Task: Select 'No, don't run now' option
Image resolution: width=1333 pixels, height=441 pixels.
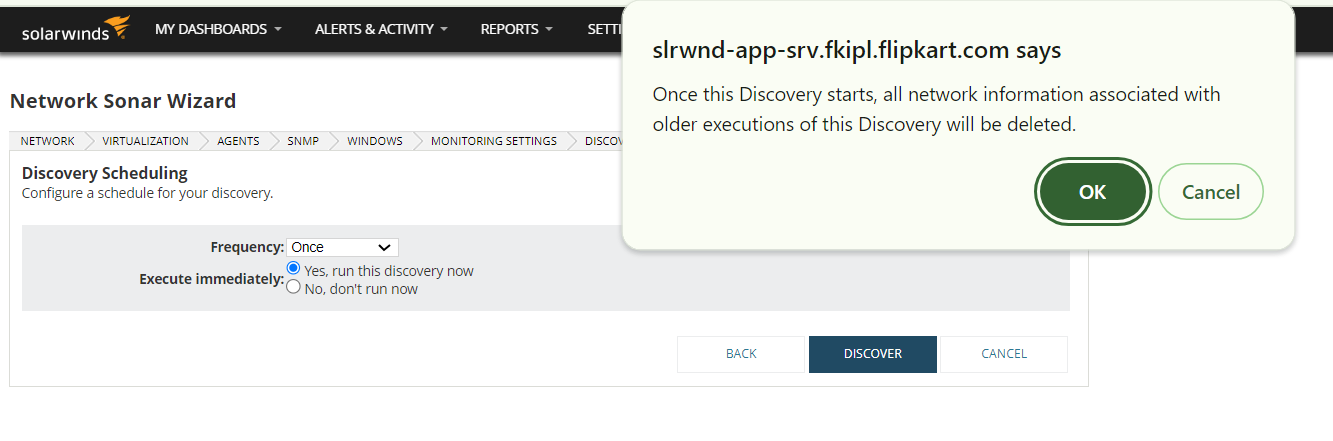Action: (293, 287)
